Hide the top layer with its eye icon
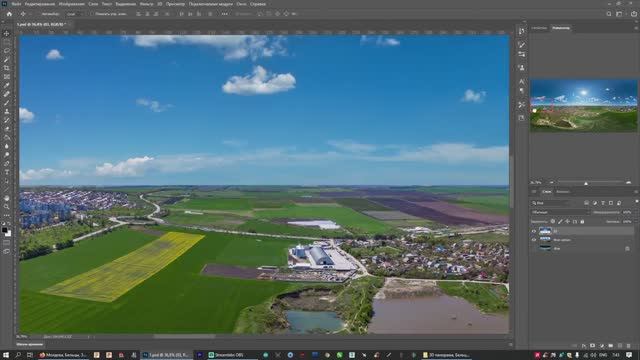Viewport: 640px width, 360px height. 533,231
